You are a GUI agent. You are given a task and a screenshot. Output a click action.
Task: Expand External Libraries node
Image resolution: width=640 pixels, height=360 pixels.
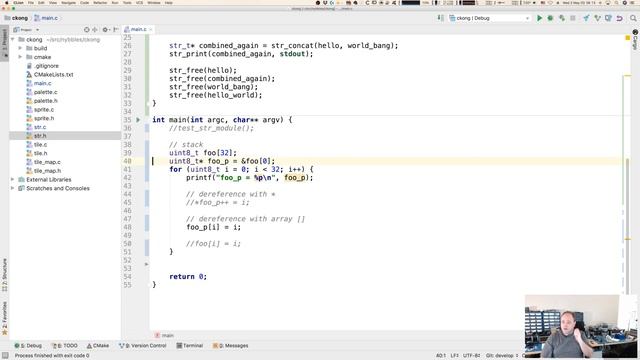pos(13,180)
